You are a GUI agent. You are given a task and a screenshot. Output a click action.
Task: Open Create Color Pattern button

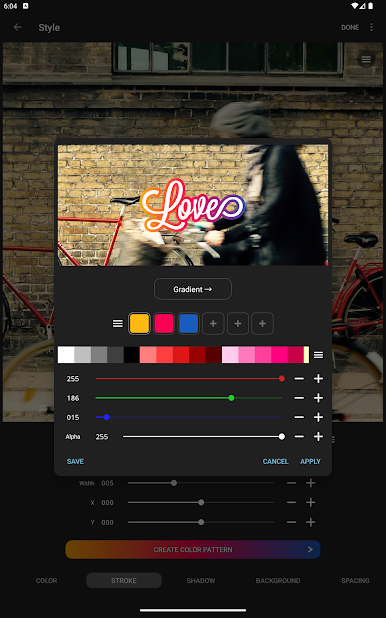tap(193, 549)
